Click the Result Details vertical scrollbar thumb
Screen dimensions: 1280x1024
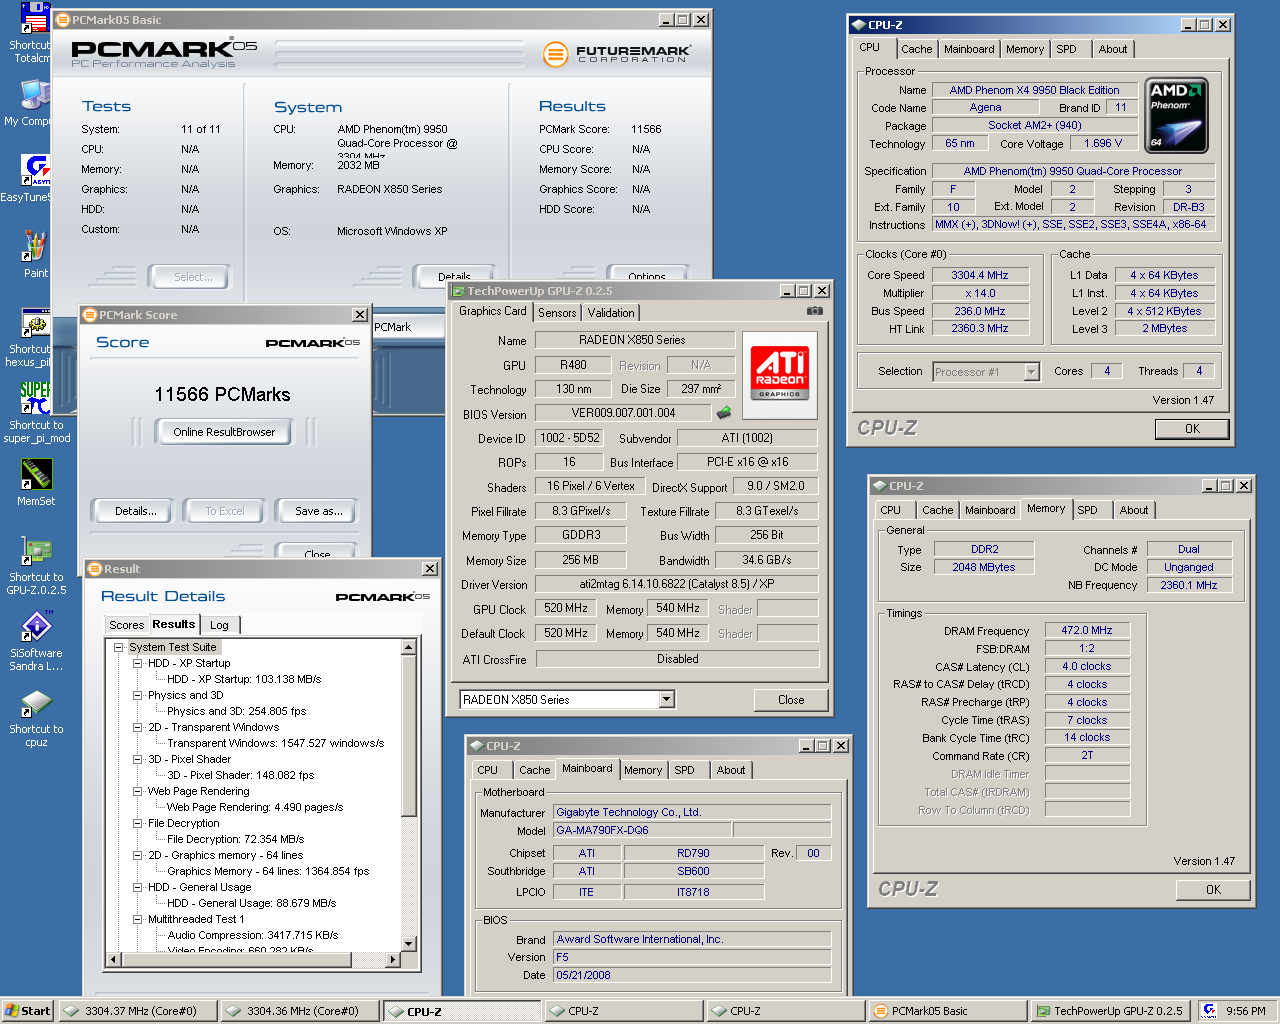coord(408,735)
